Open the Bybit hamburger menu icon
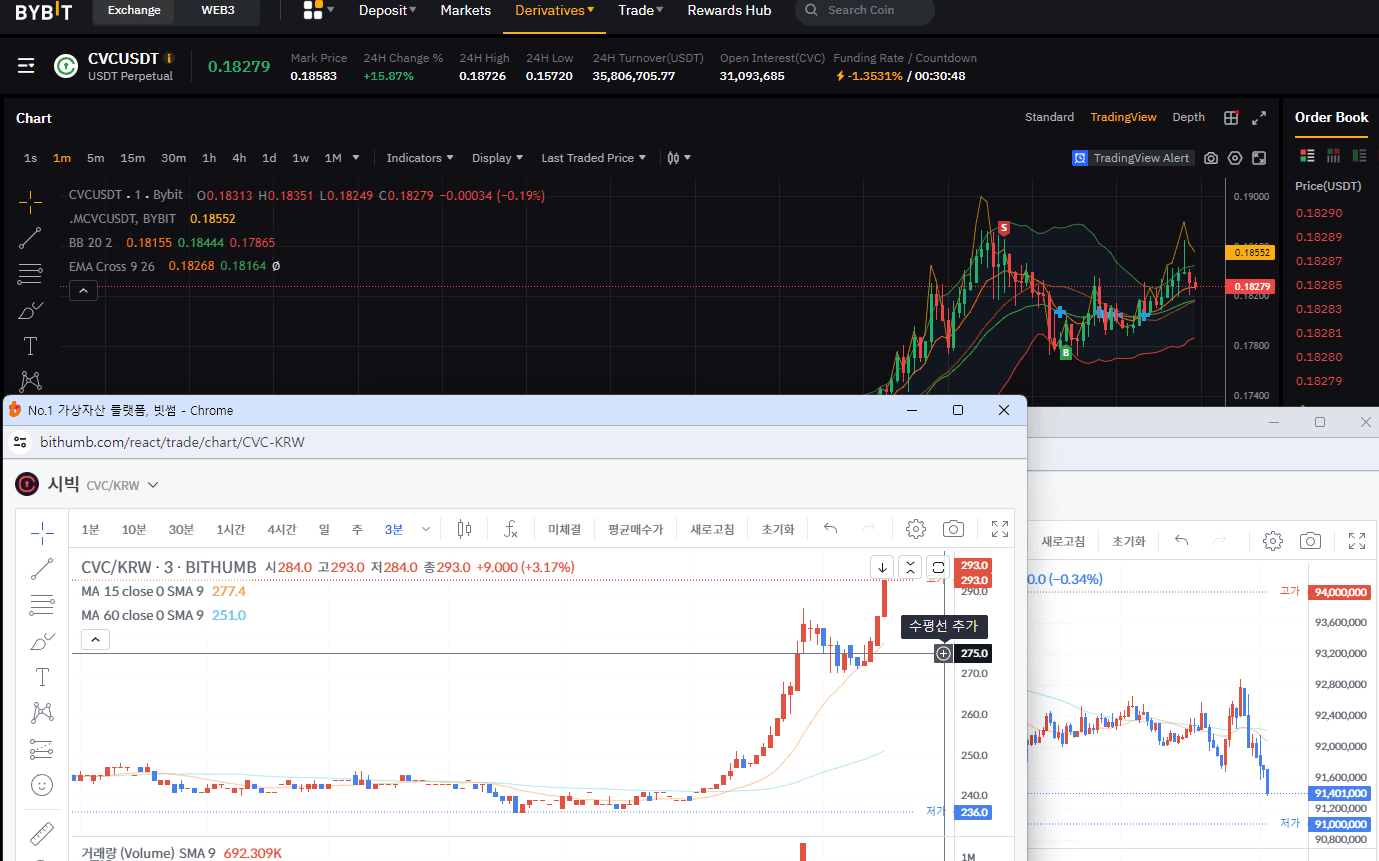This screenshot has width=1379, height=861. tap(27, 66)
